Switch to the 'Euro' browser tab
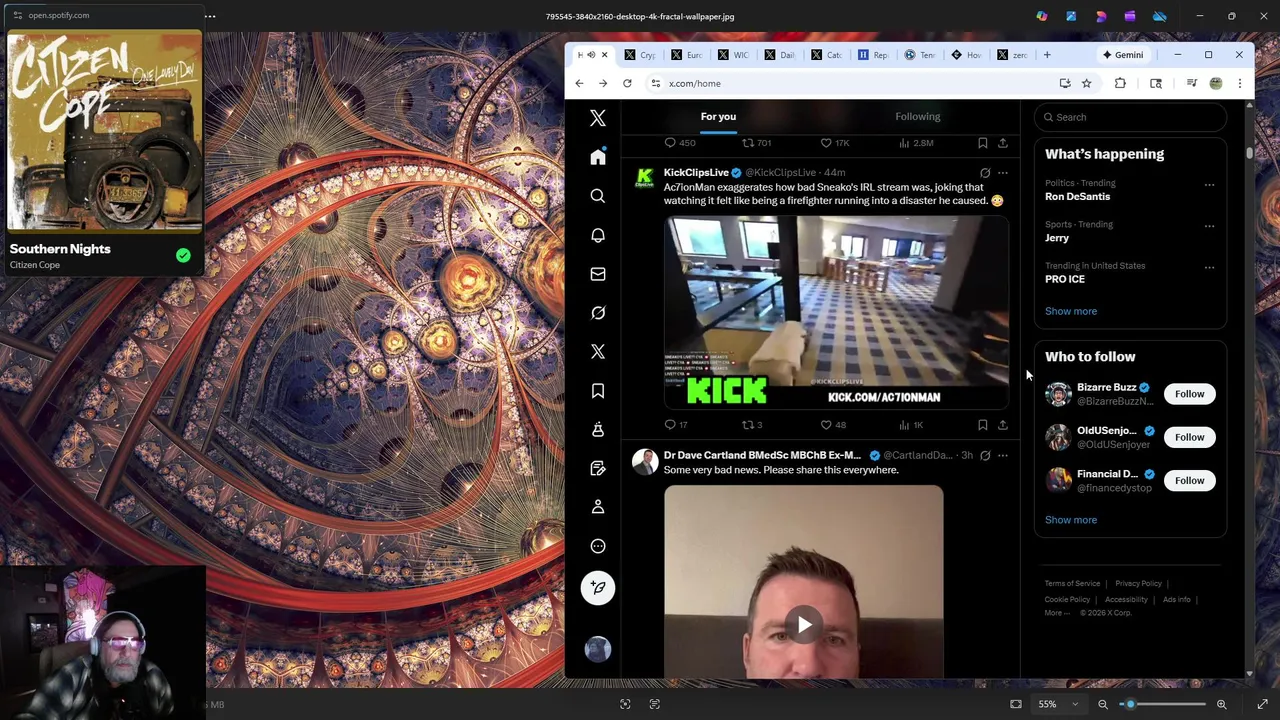 [687, 55]
